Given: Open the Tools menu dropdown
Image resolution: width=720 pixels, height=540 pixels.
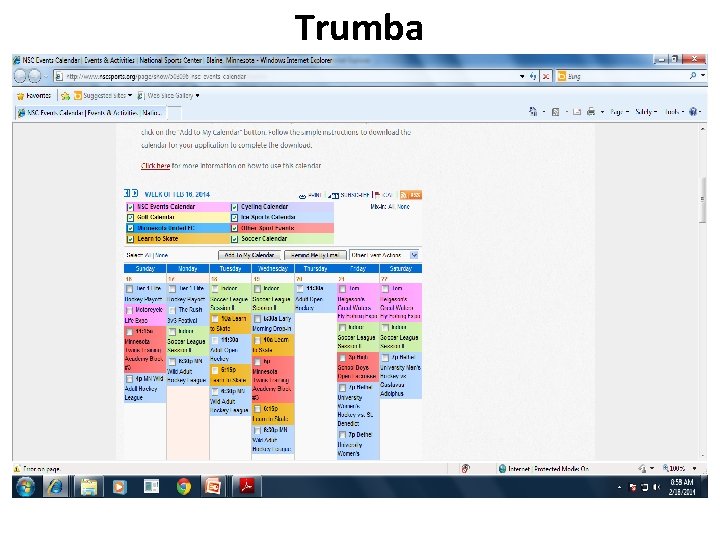Looking at the screenshot, I should pyautogui.click(x=674, y=112).
